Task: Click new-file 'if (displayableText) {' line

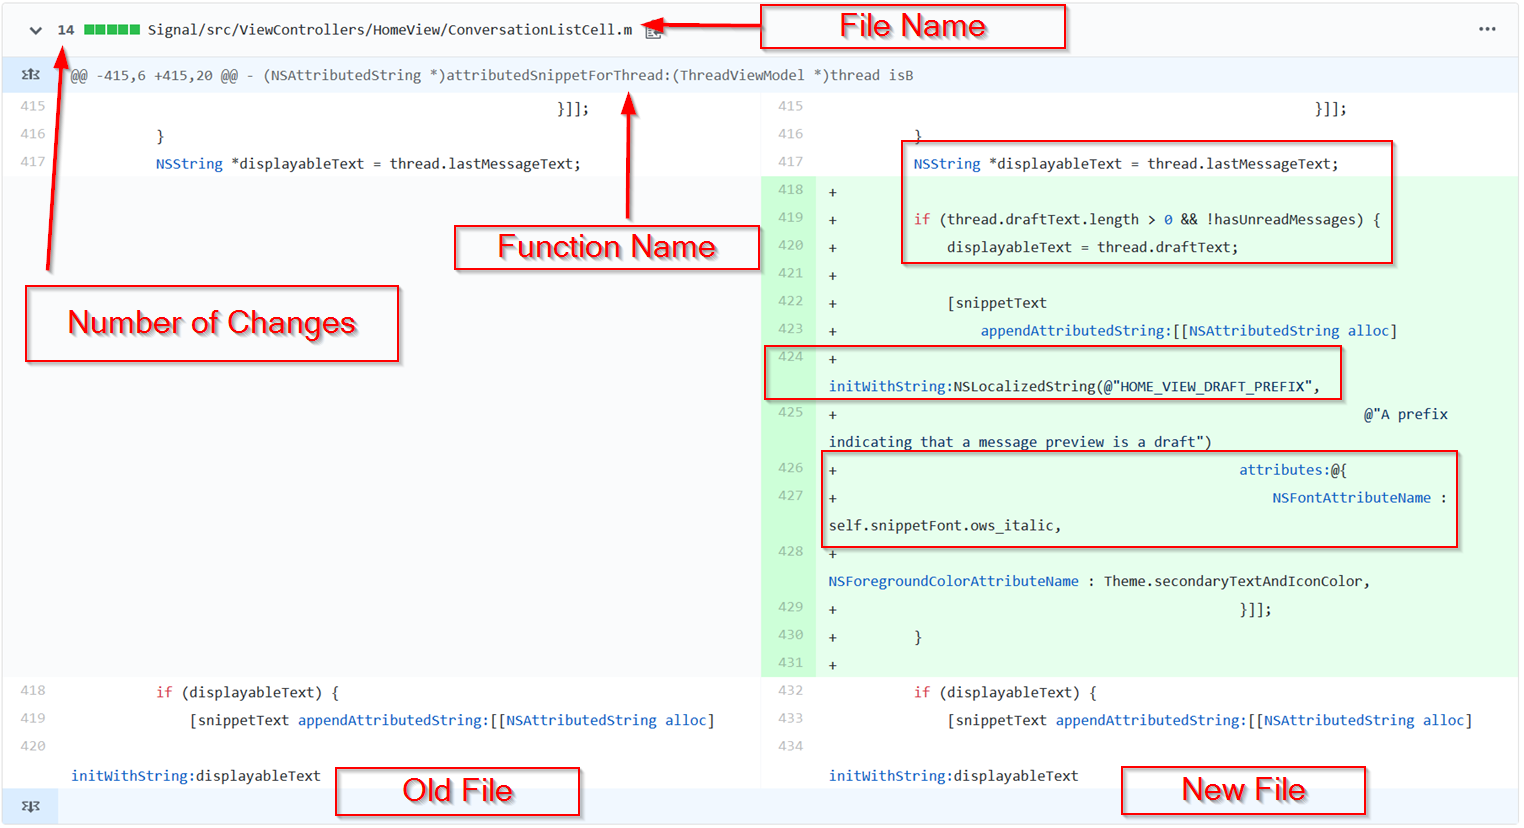Action: point(1005,693)
